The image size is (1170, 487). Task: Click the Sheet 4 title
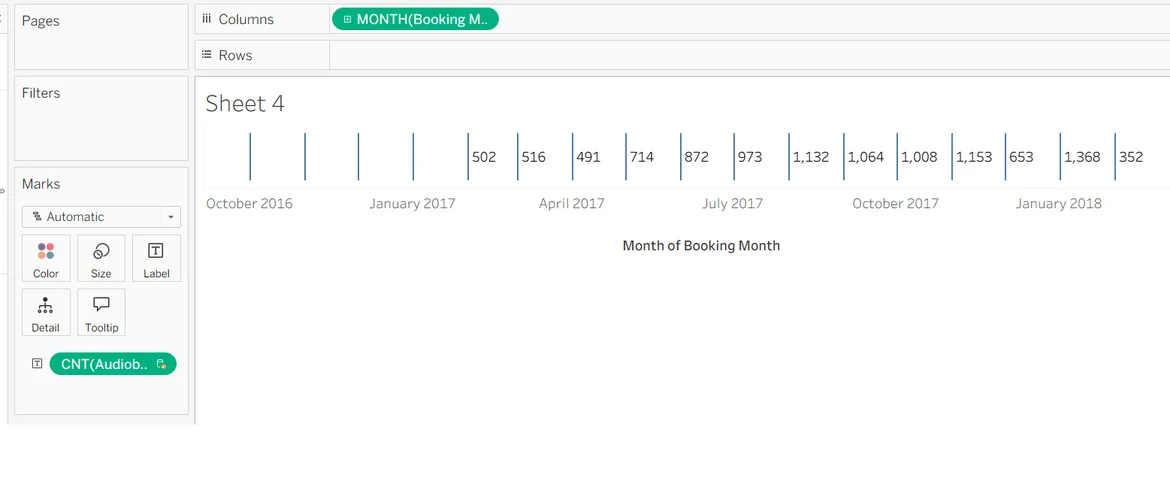tap(245, 104)
